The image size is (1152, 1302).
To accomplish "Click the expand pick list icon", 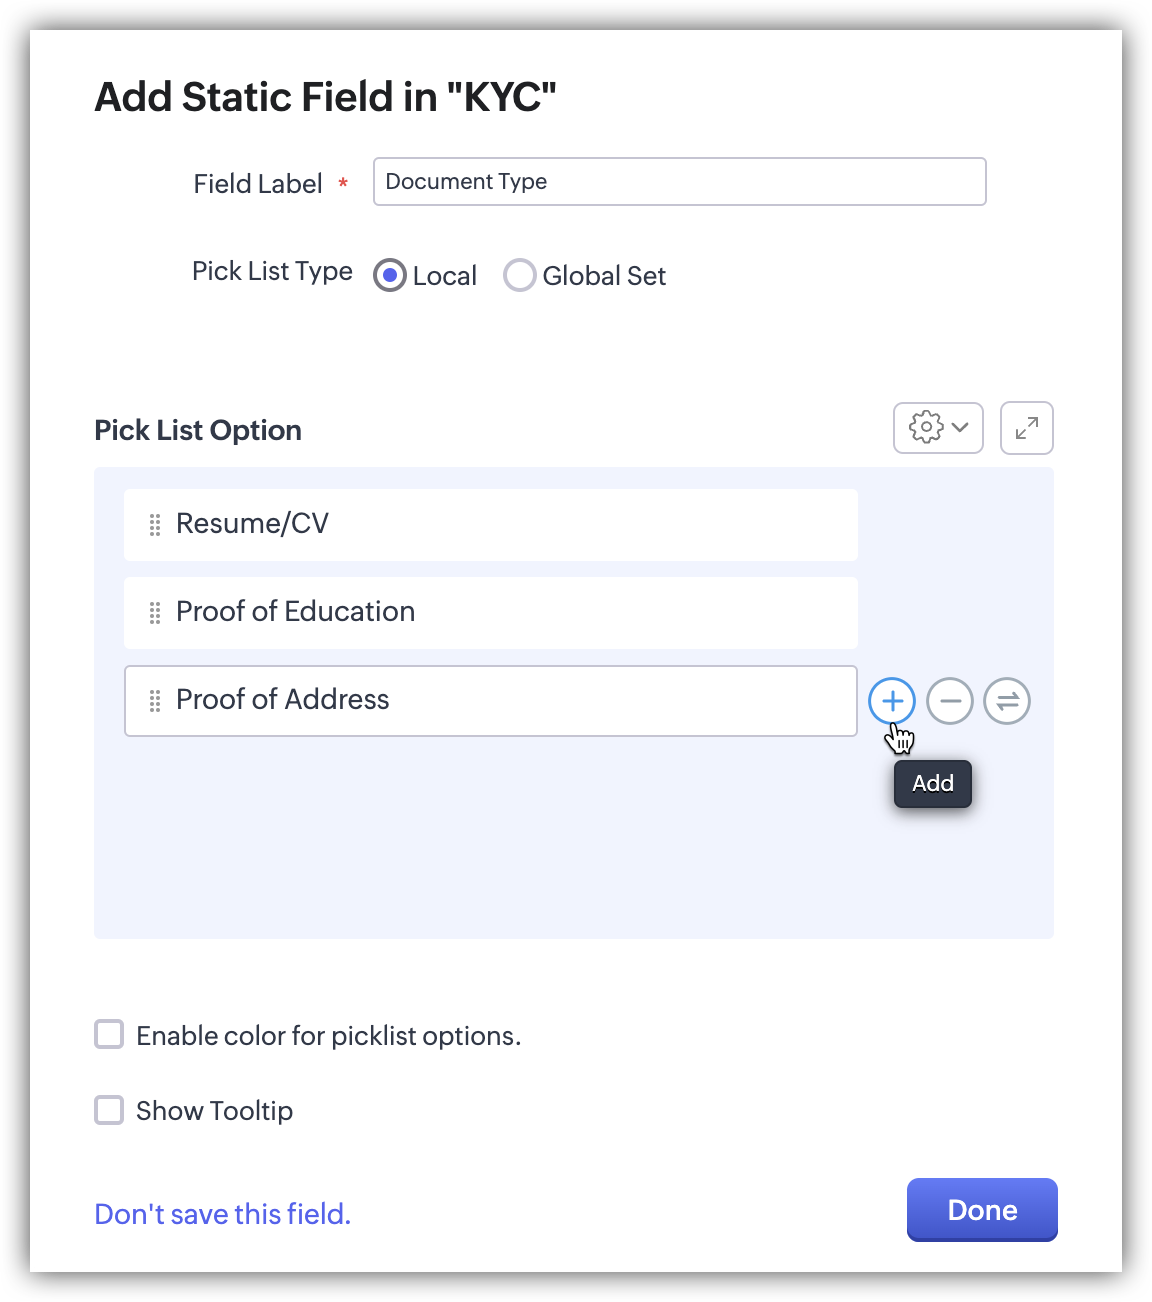I will pos(1027,428).
